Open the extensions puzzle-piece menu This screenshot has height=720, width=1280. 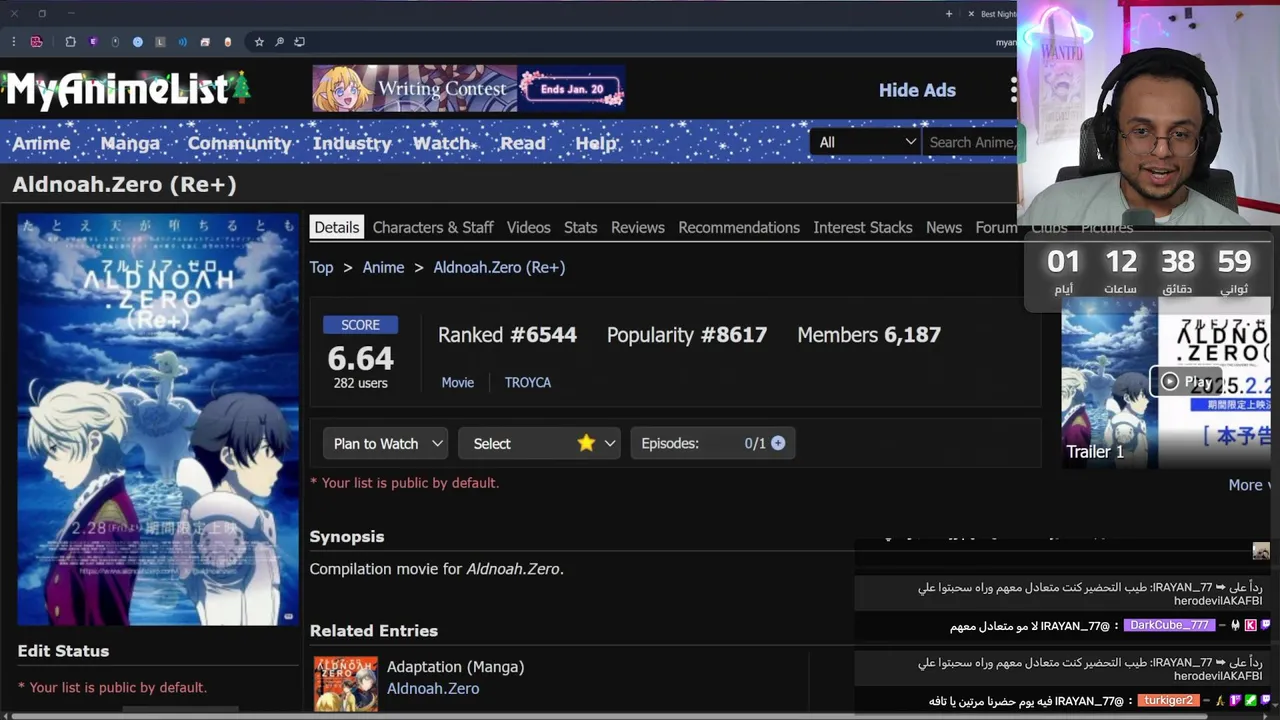click(70, 42)
